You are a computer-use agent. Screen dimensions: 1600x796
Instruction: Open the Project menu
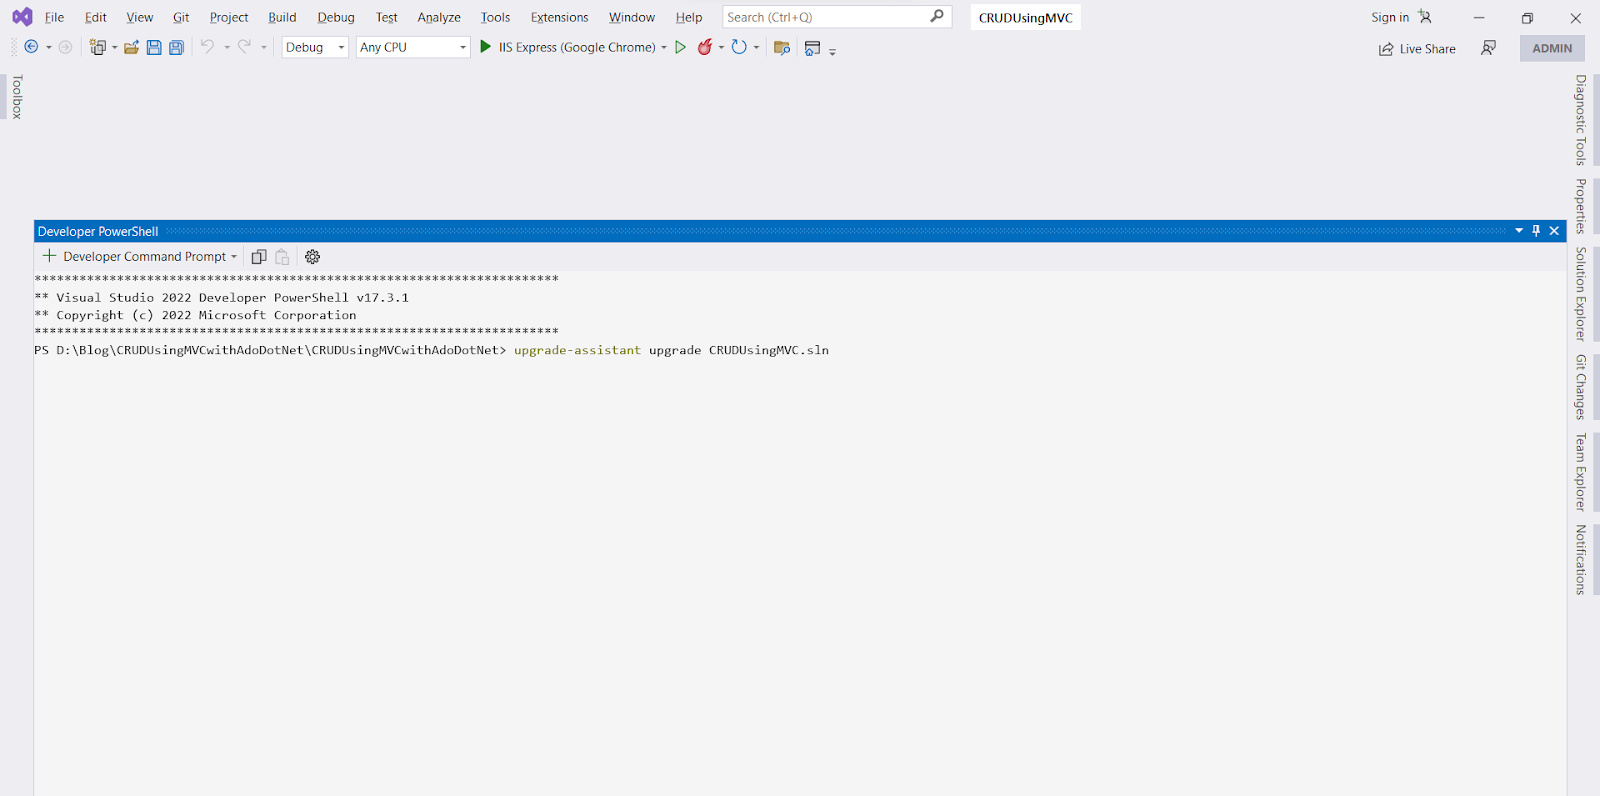[x=229, y=17]
